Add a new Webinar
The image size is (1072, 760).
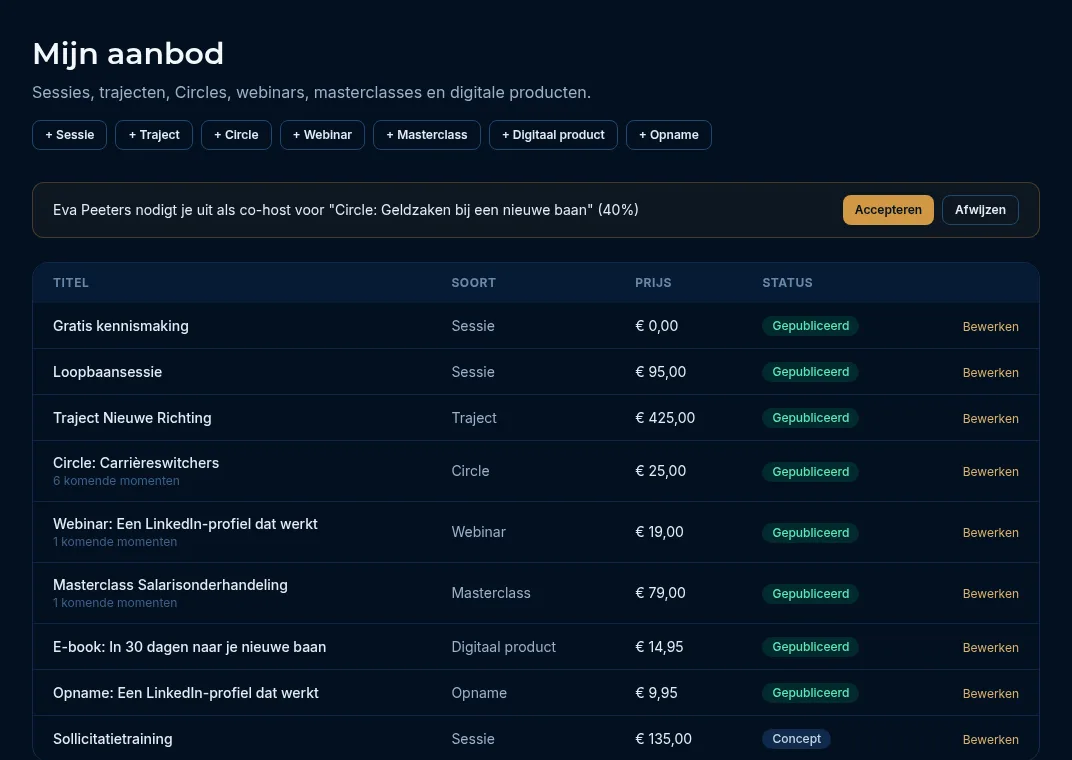[323, 135]
